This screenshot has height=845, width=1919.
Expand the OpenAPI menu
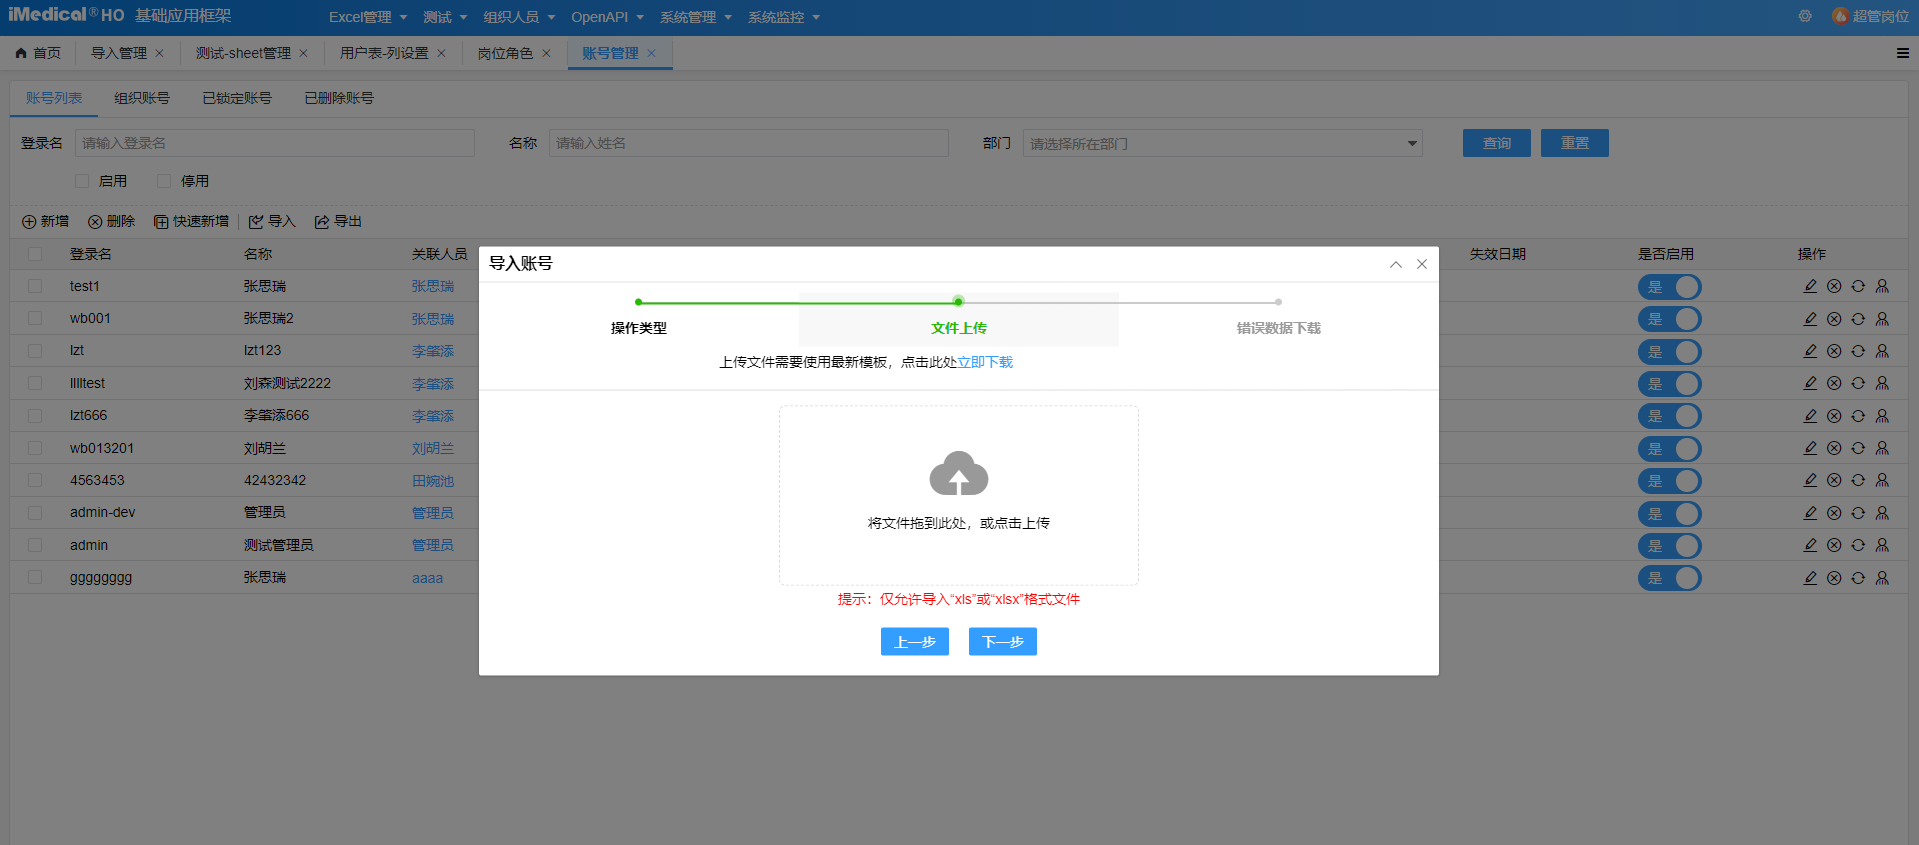[x=607, y=17]
